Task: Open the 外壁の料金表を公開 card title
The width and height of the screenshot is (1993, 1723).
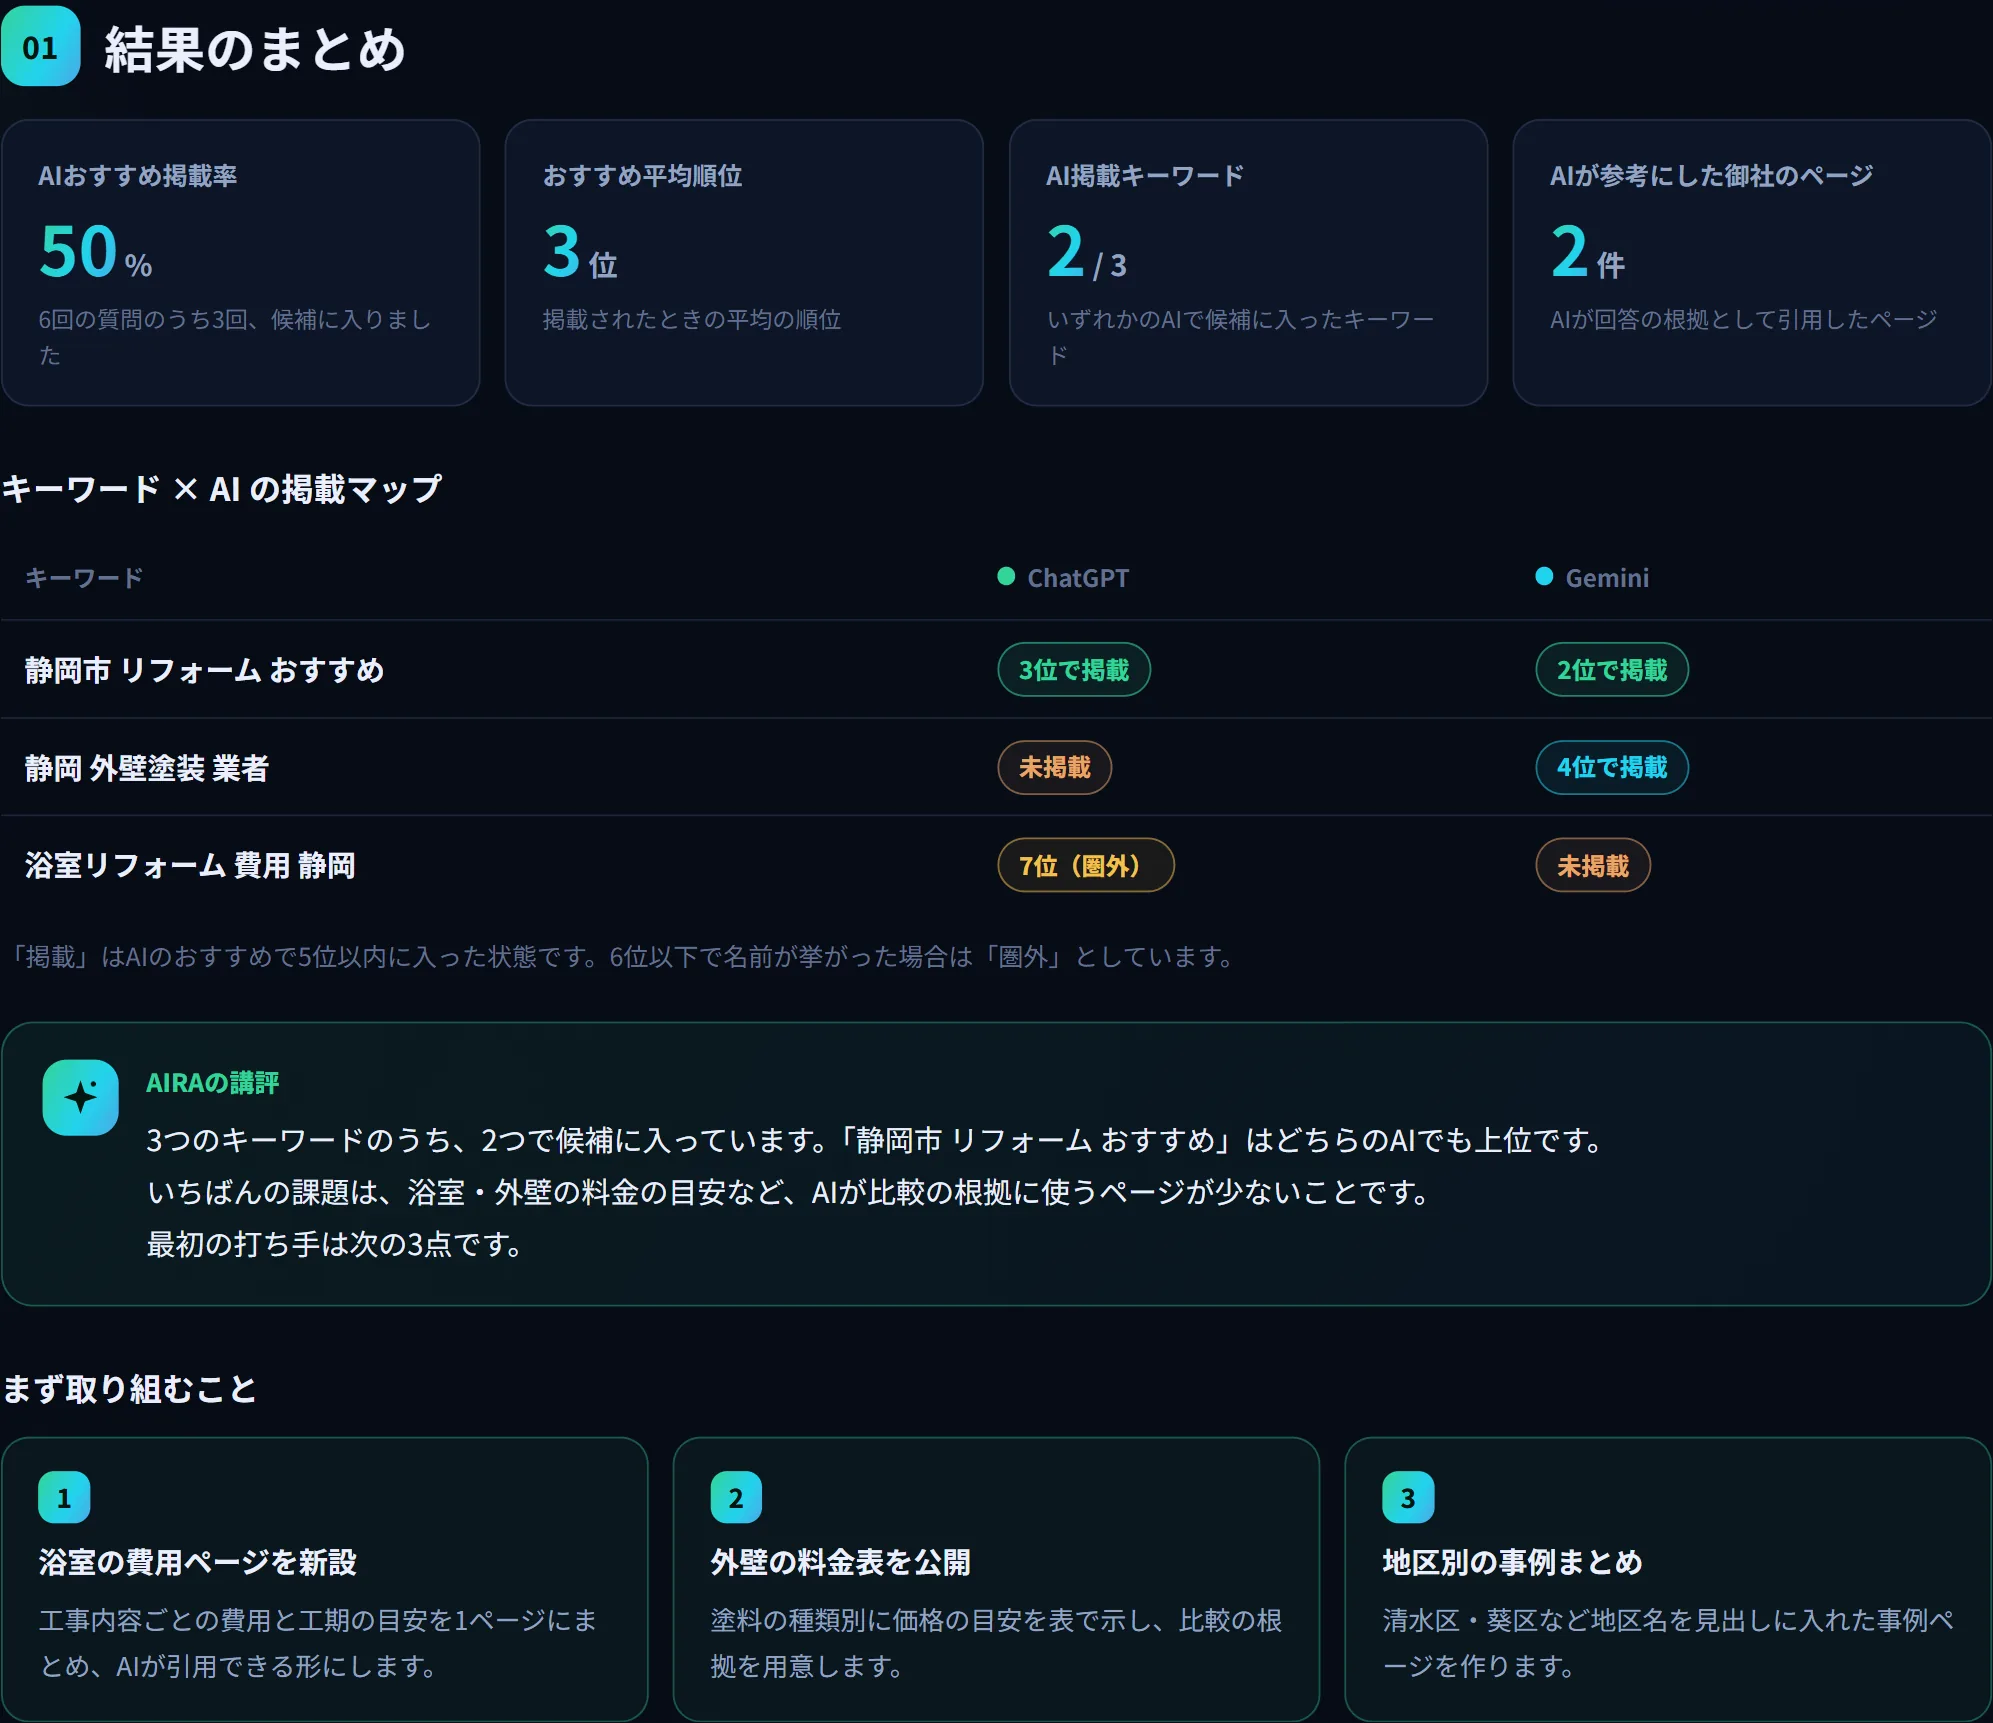Action: click(x=841, y=1562)
